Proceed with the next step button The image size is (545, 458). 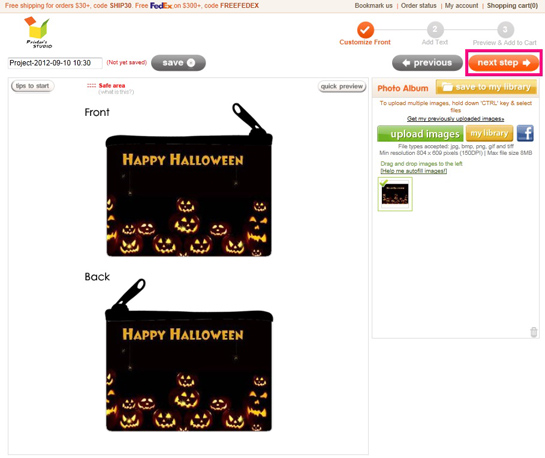[x=504, y=63]
